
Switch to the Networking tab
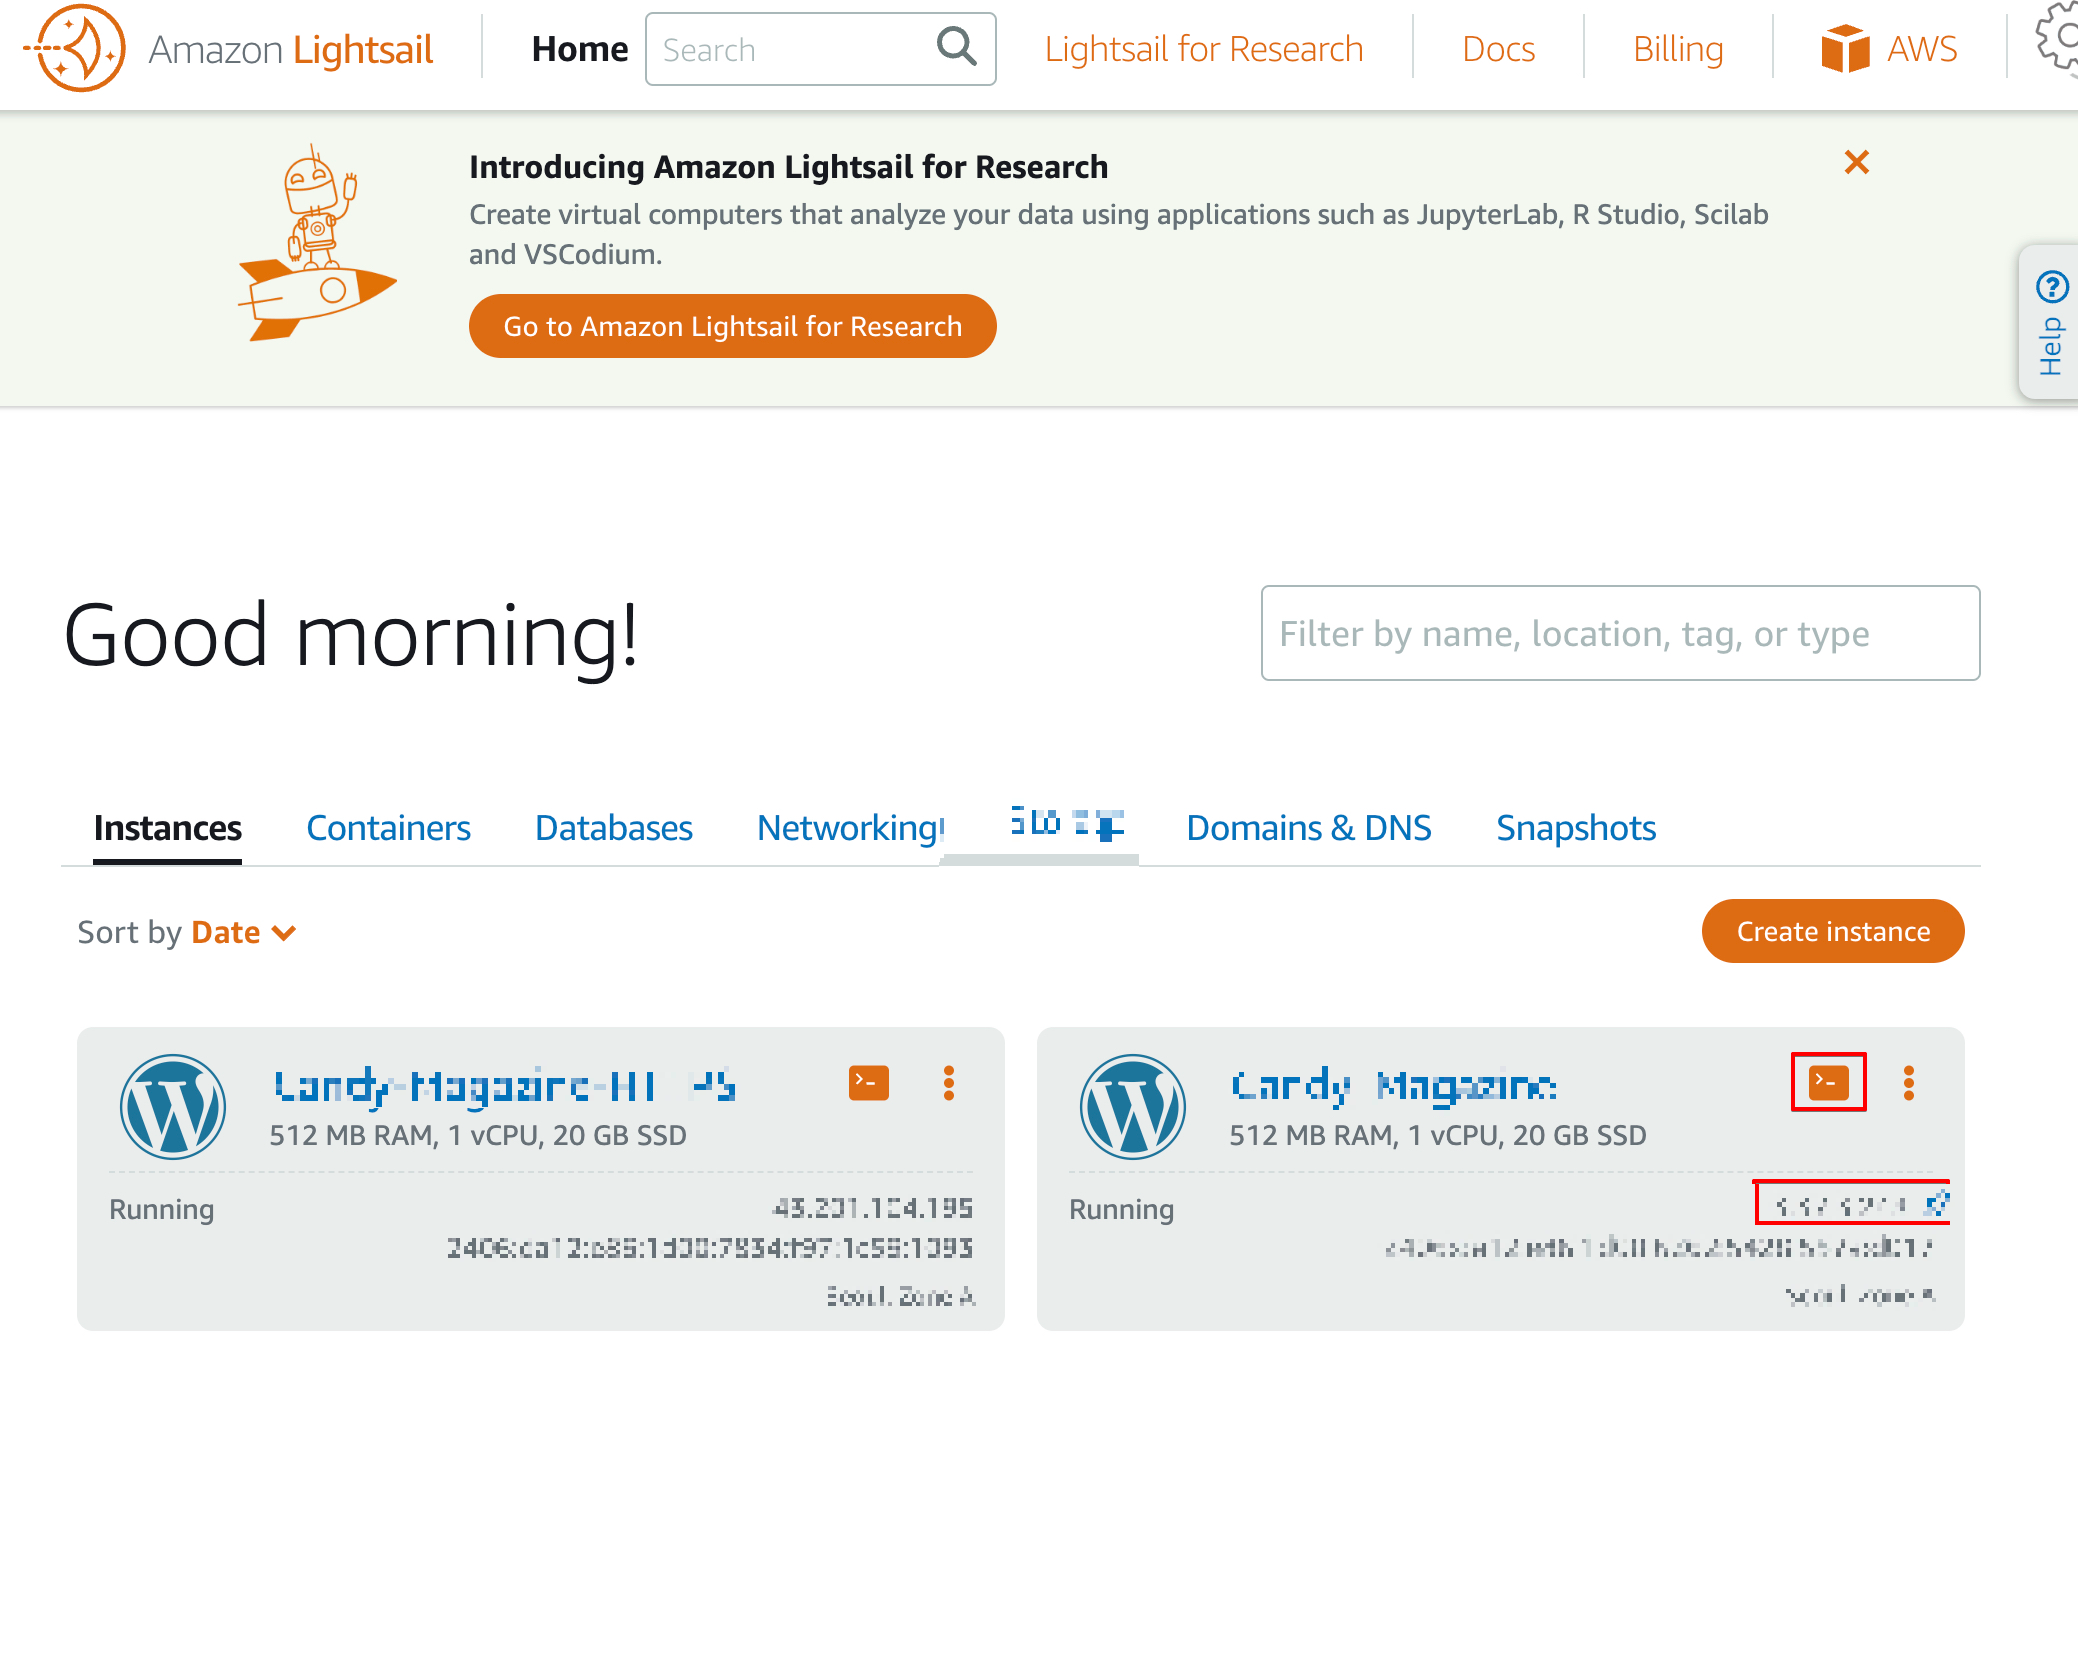[849, 828]
